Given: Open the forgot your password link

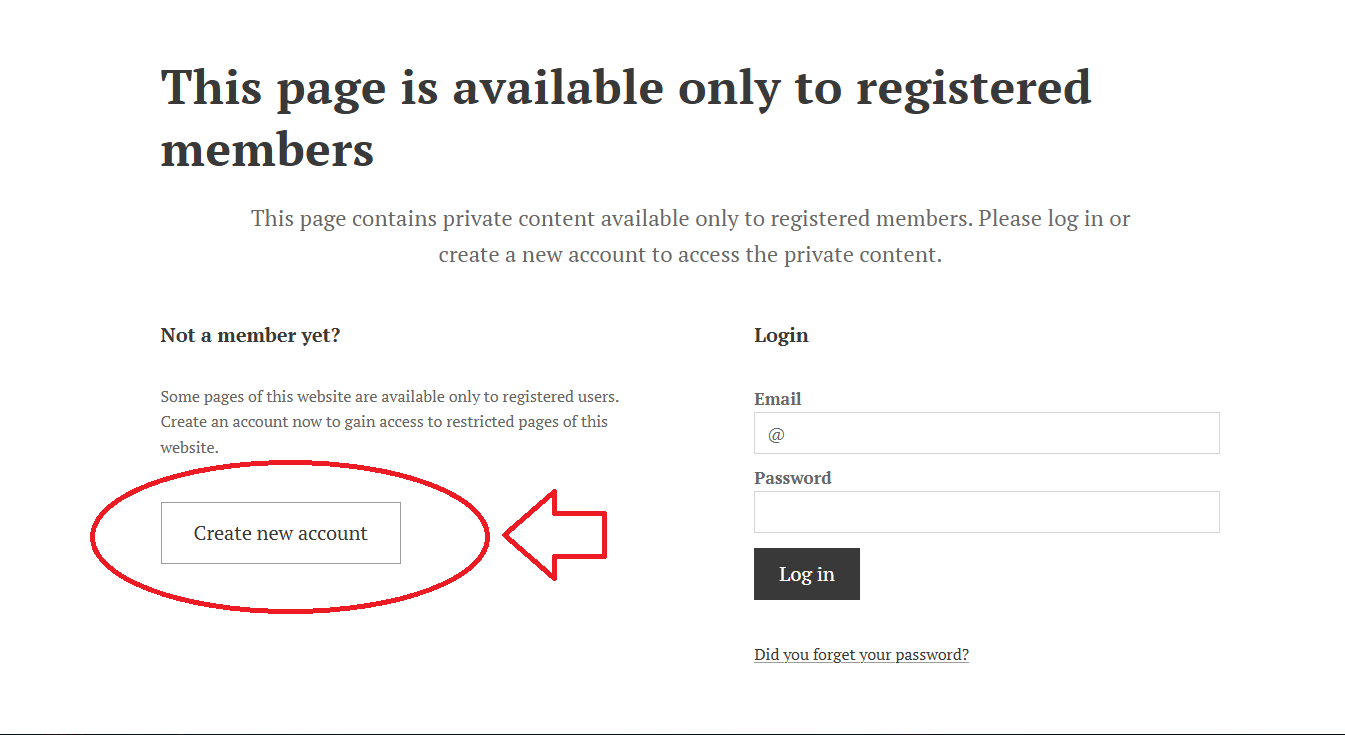Looking at the screenshot, I should tap(861, 655).
